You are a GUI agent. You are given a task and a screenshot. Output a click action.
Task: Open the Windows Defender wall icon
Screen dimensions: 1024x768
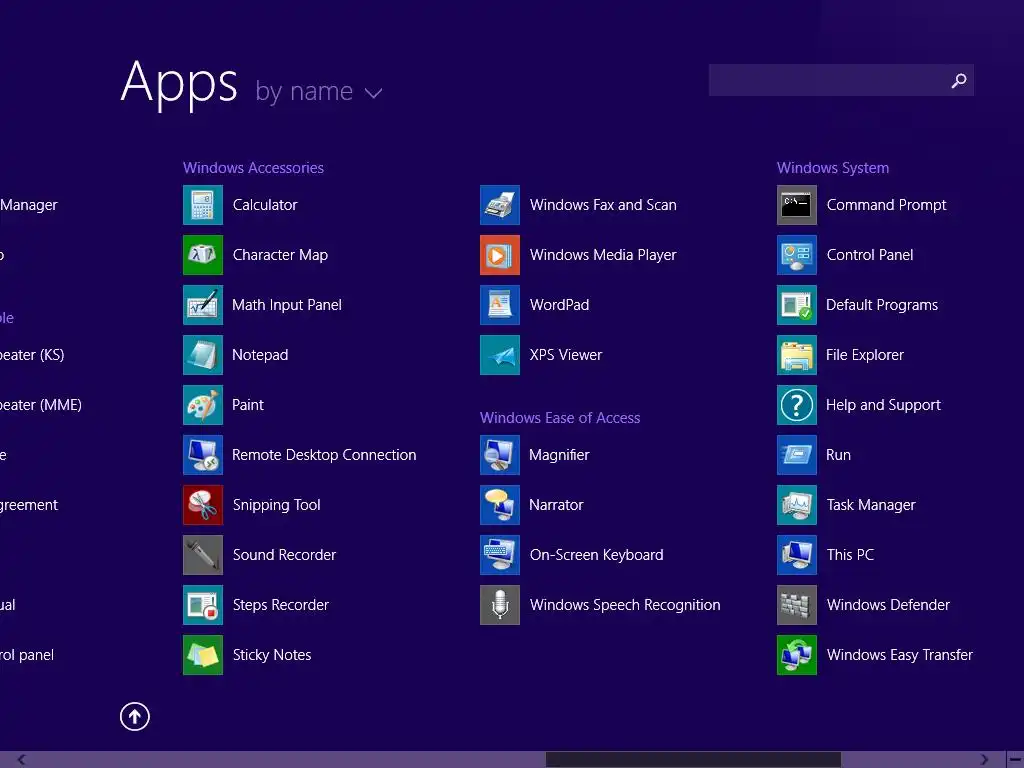[797, 605]
